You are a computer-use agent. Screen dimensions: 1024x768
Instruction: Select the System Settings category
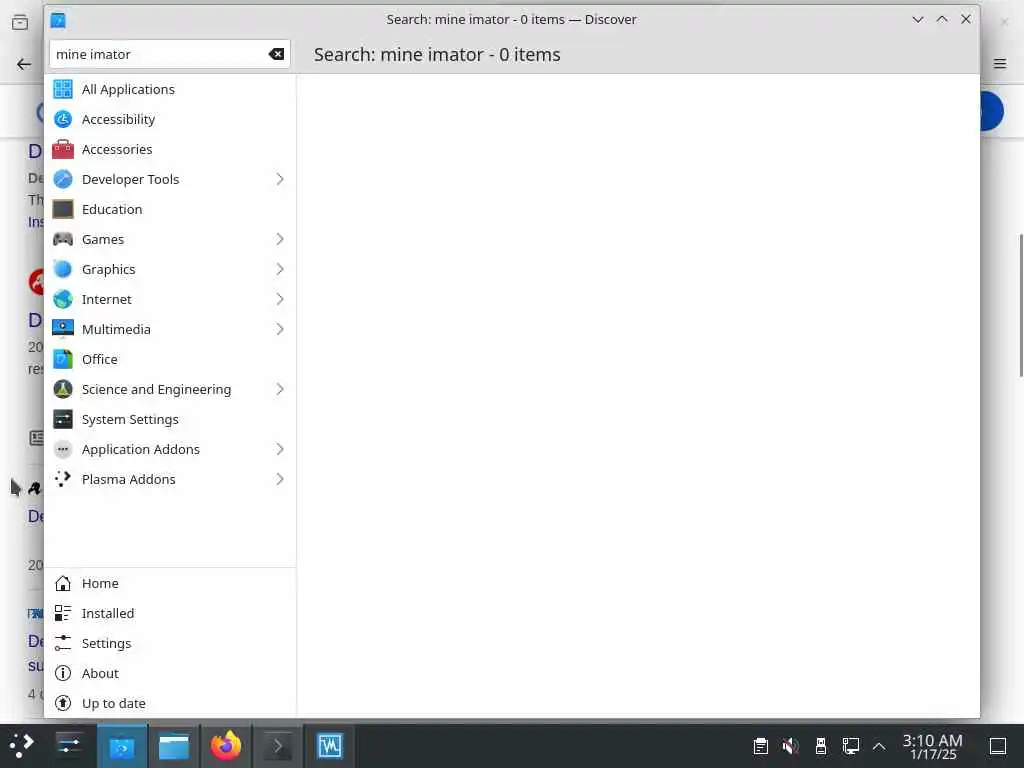click(170, 419)
